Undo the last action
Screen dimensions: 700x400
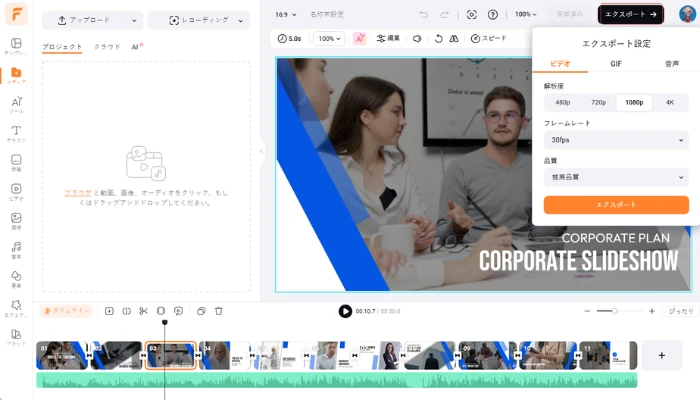coord(424,15)
